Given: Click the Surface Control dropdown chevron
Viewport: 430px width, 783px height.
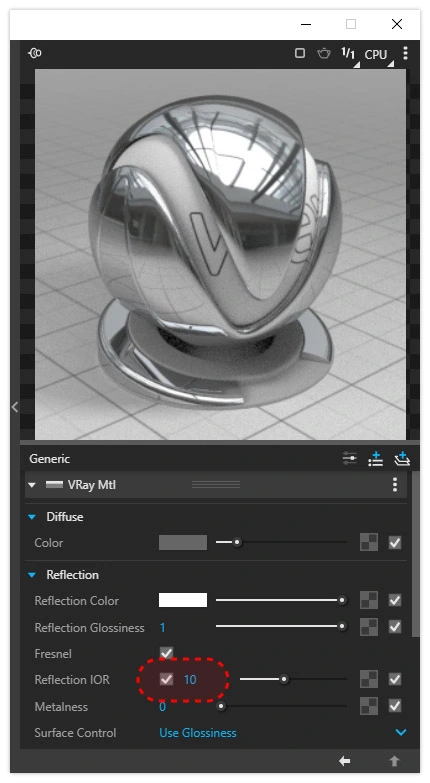Looking at the screenshot, I should 401,733.
